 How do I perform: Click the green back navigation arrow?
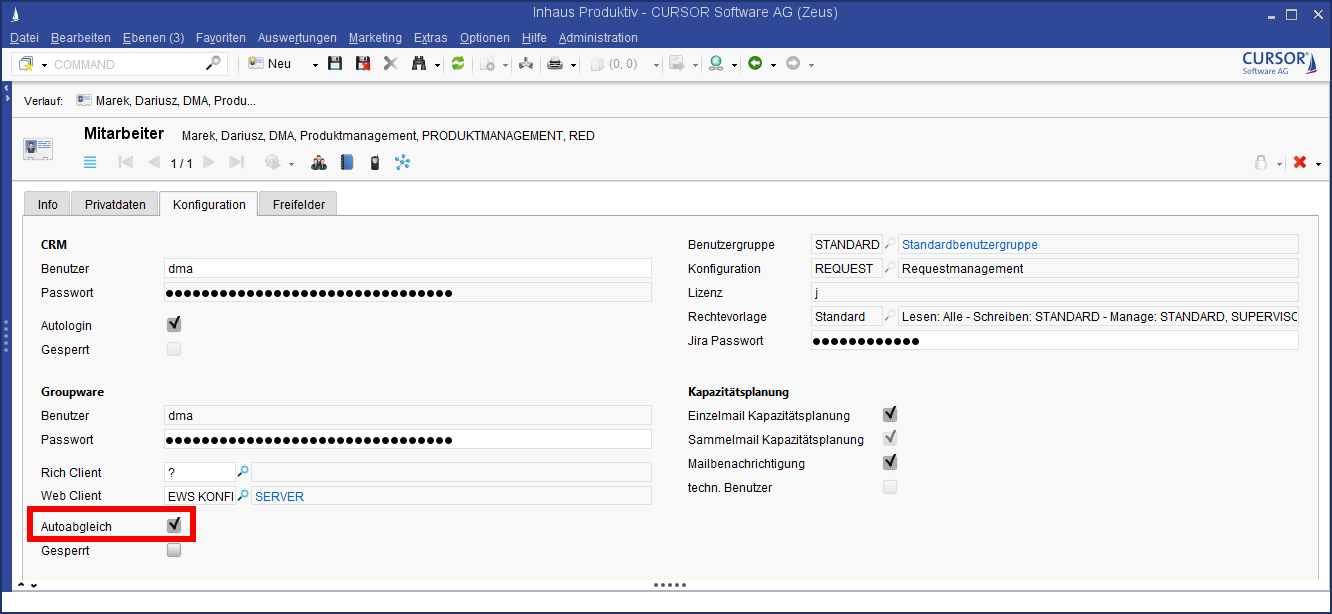tap(755, 64)
